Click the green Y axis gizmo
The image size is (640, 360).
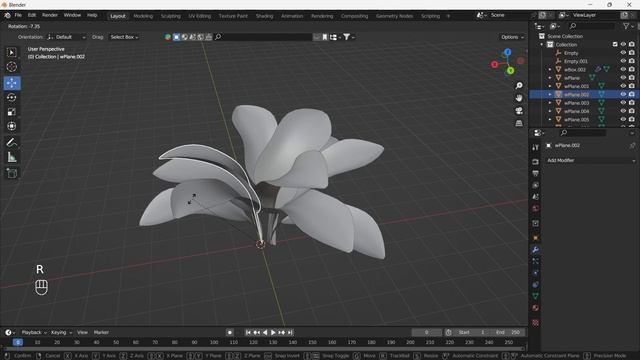(x=510, y=71)
